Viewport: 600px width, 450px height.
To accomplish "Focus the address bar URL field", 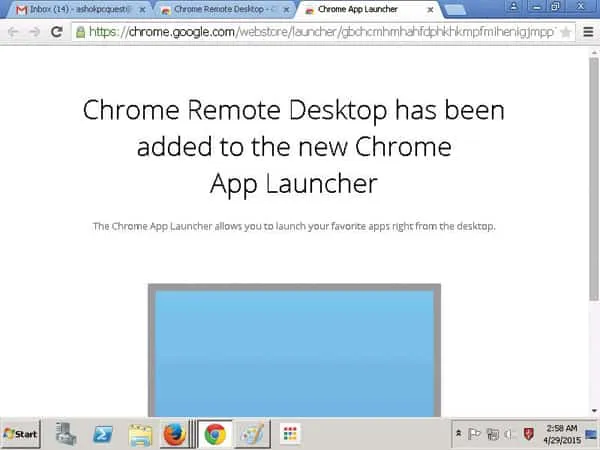I will tap(323, 32).
